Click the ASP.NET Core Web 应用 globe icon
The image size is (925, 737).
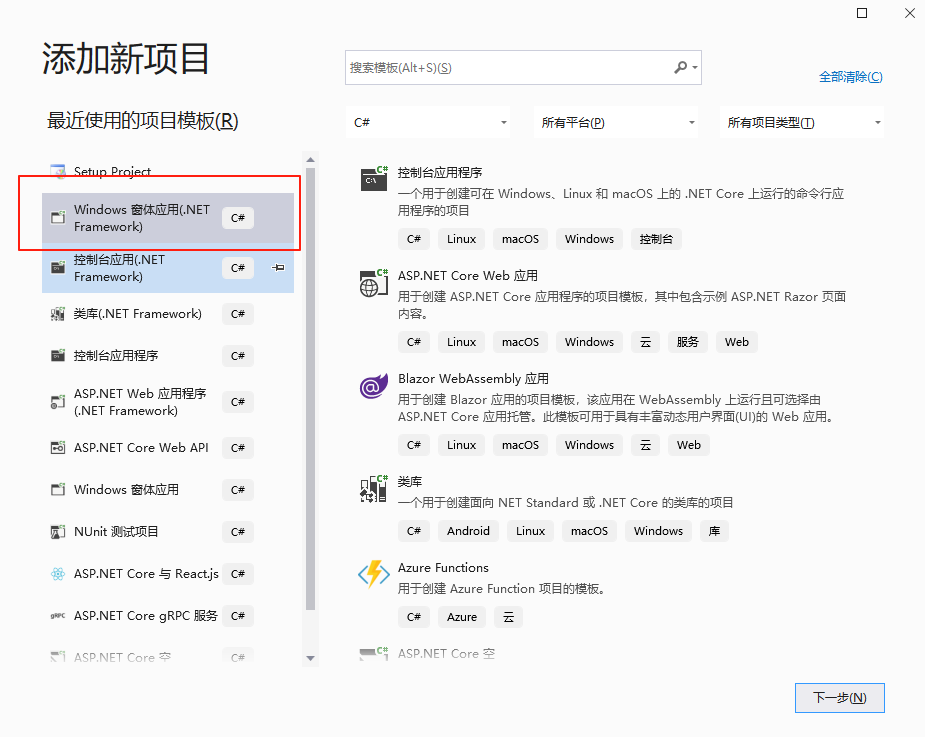click(374, 283)
